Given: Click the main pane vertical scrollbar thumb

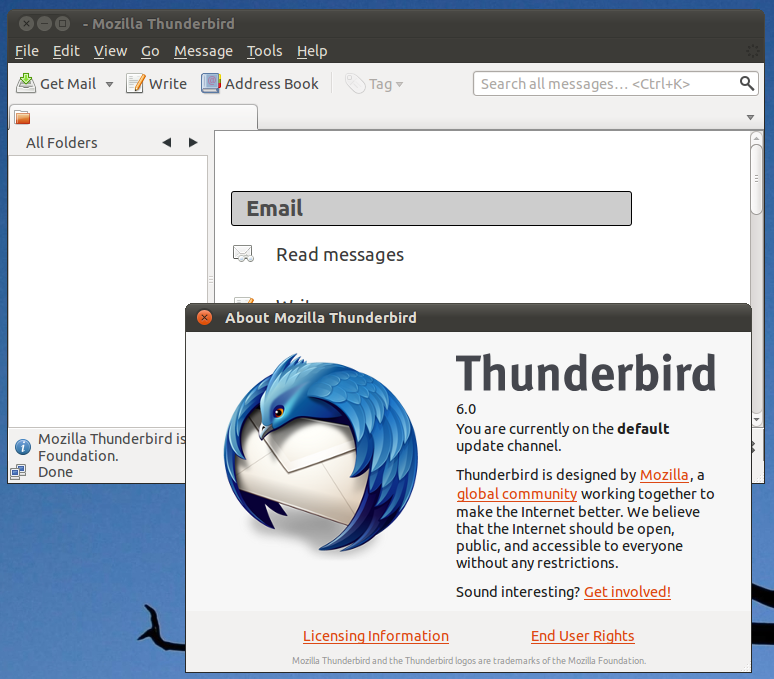Looking at the screenshot, I should [x=756, y=179].
